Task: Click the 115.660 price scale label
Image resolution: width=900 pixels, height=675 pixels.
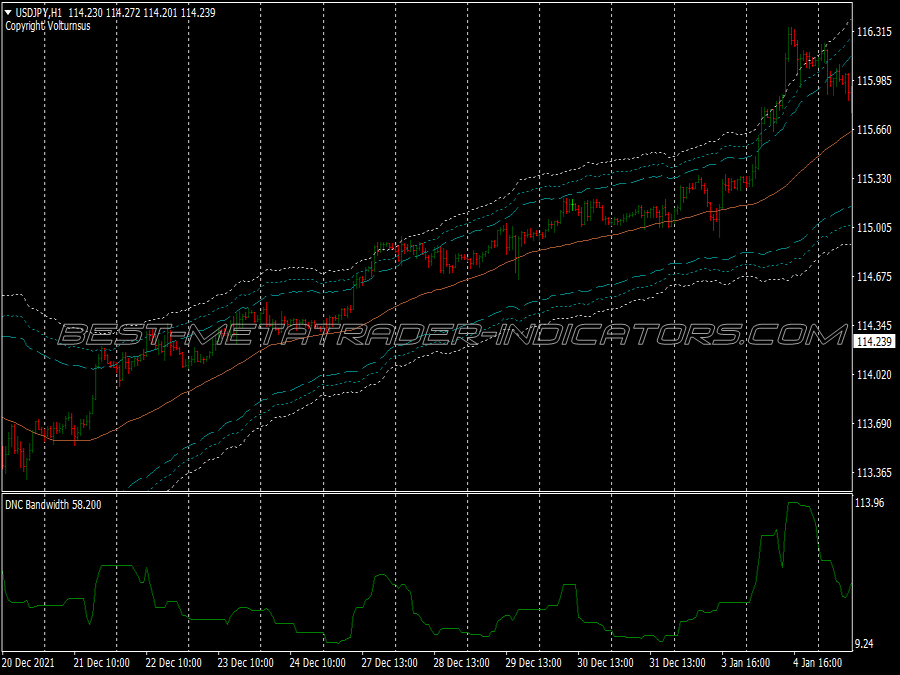Action: click(874, 130)
